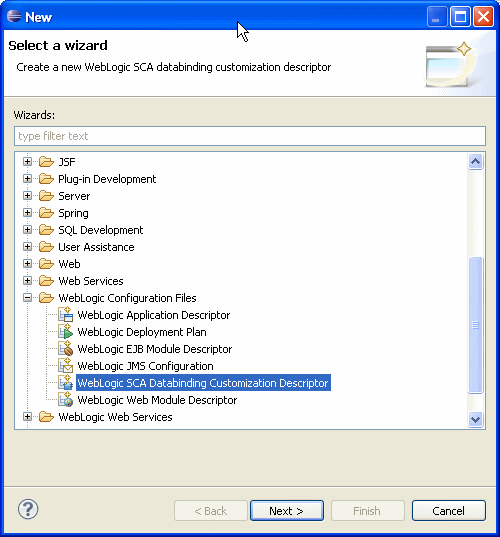Expand the User Assistance node
The width and height of the screenshot is (500, 537).
coord(27,247)
